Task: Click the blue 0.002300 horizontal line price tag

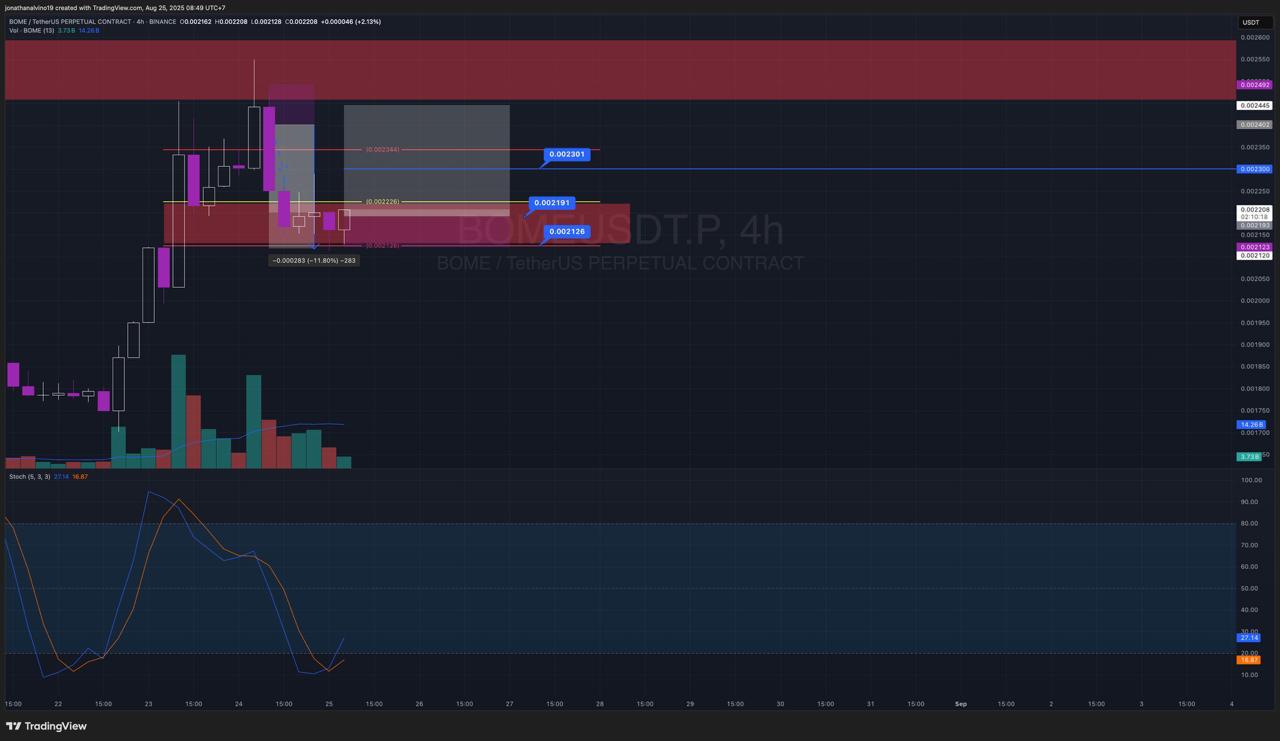Action: (1254, 169)
